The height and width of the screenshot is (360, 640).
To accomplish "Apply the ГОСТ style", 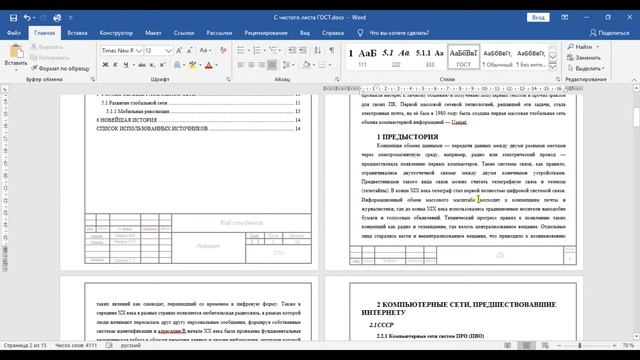I will pyautogui.click(x=463, y=57).
